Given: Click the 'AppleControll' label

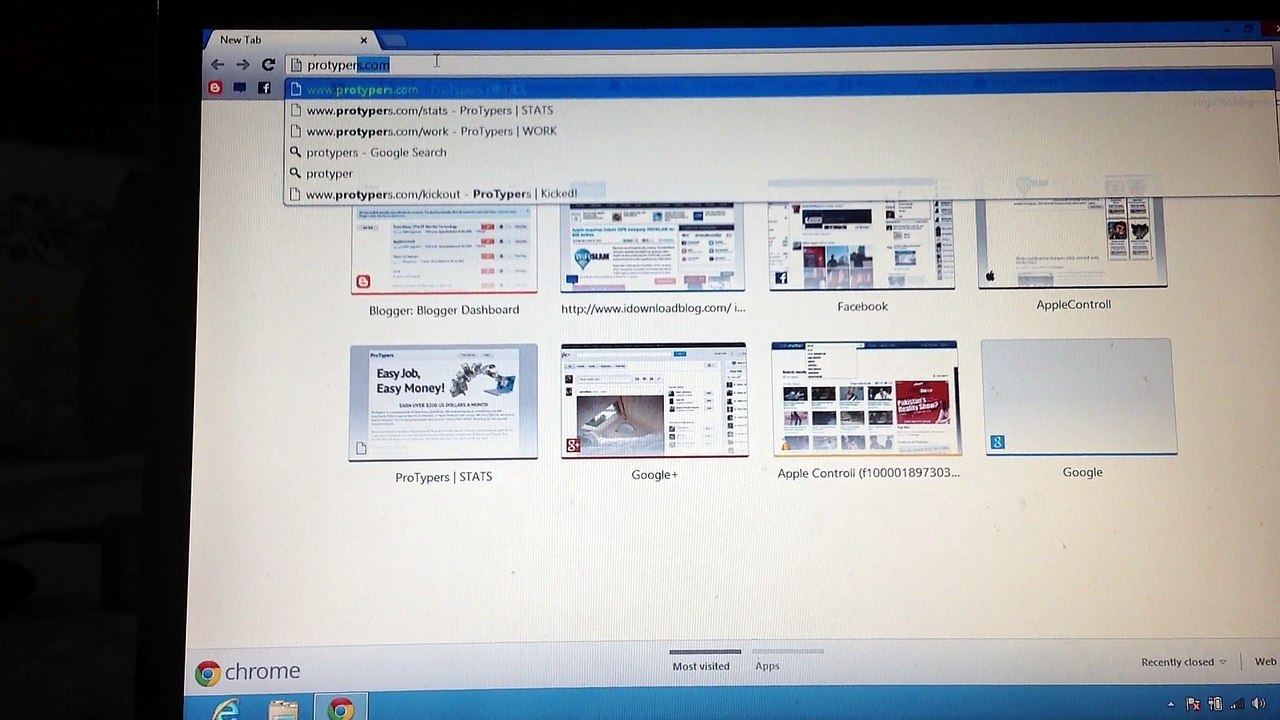Looking at the screenshot, I should [x=1073, y=305].
